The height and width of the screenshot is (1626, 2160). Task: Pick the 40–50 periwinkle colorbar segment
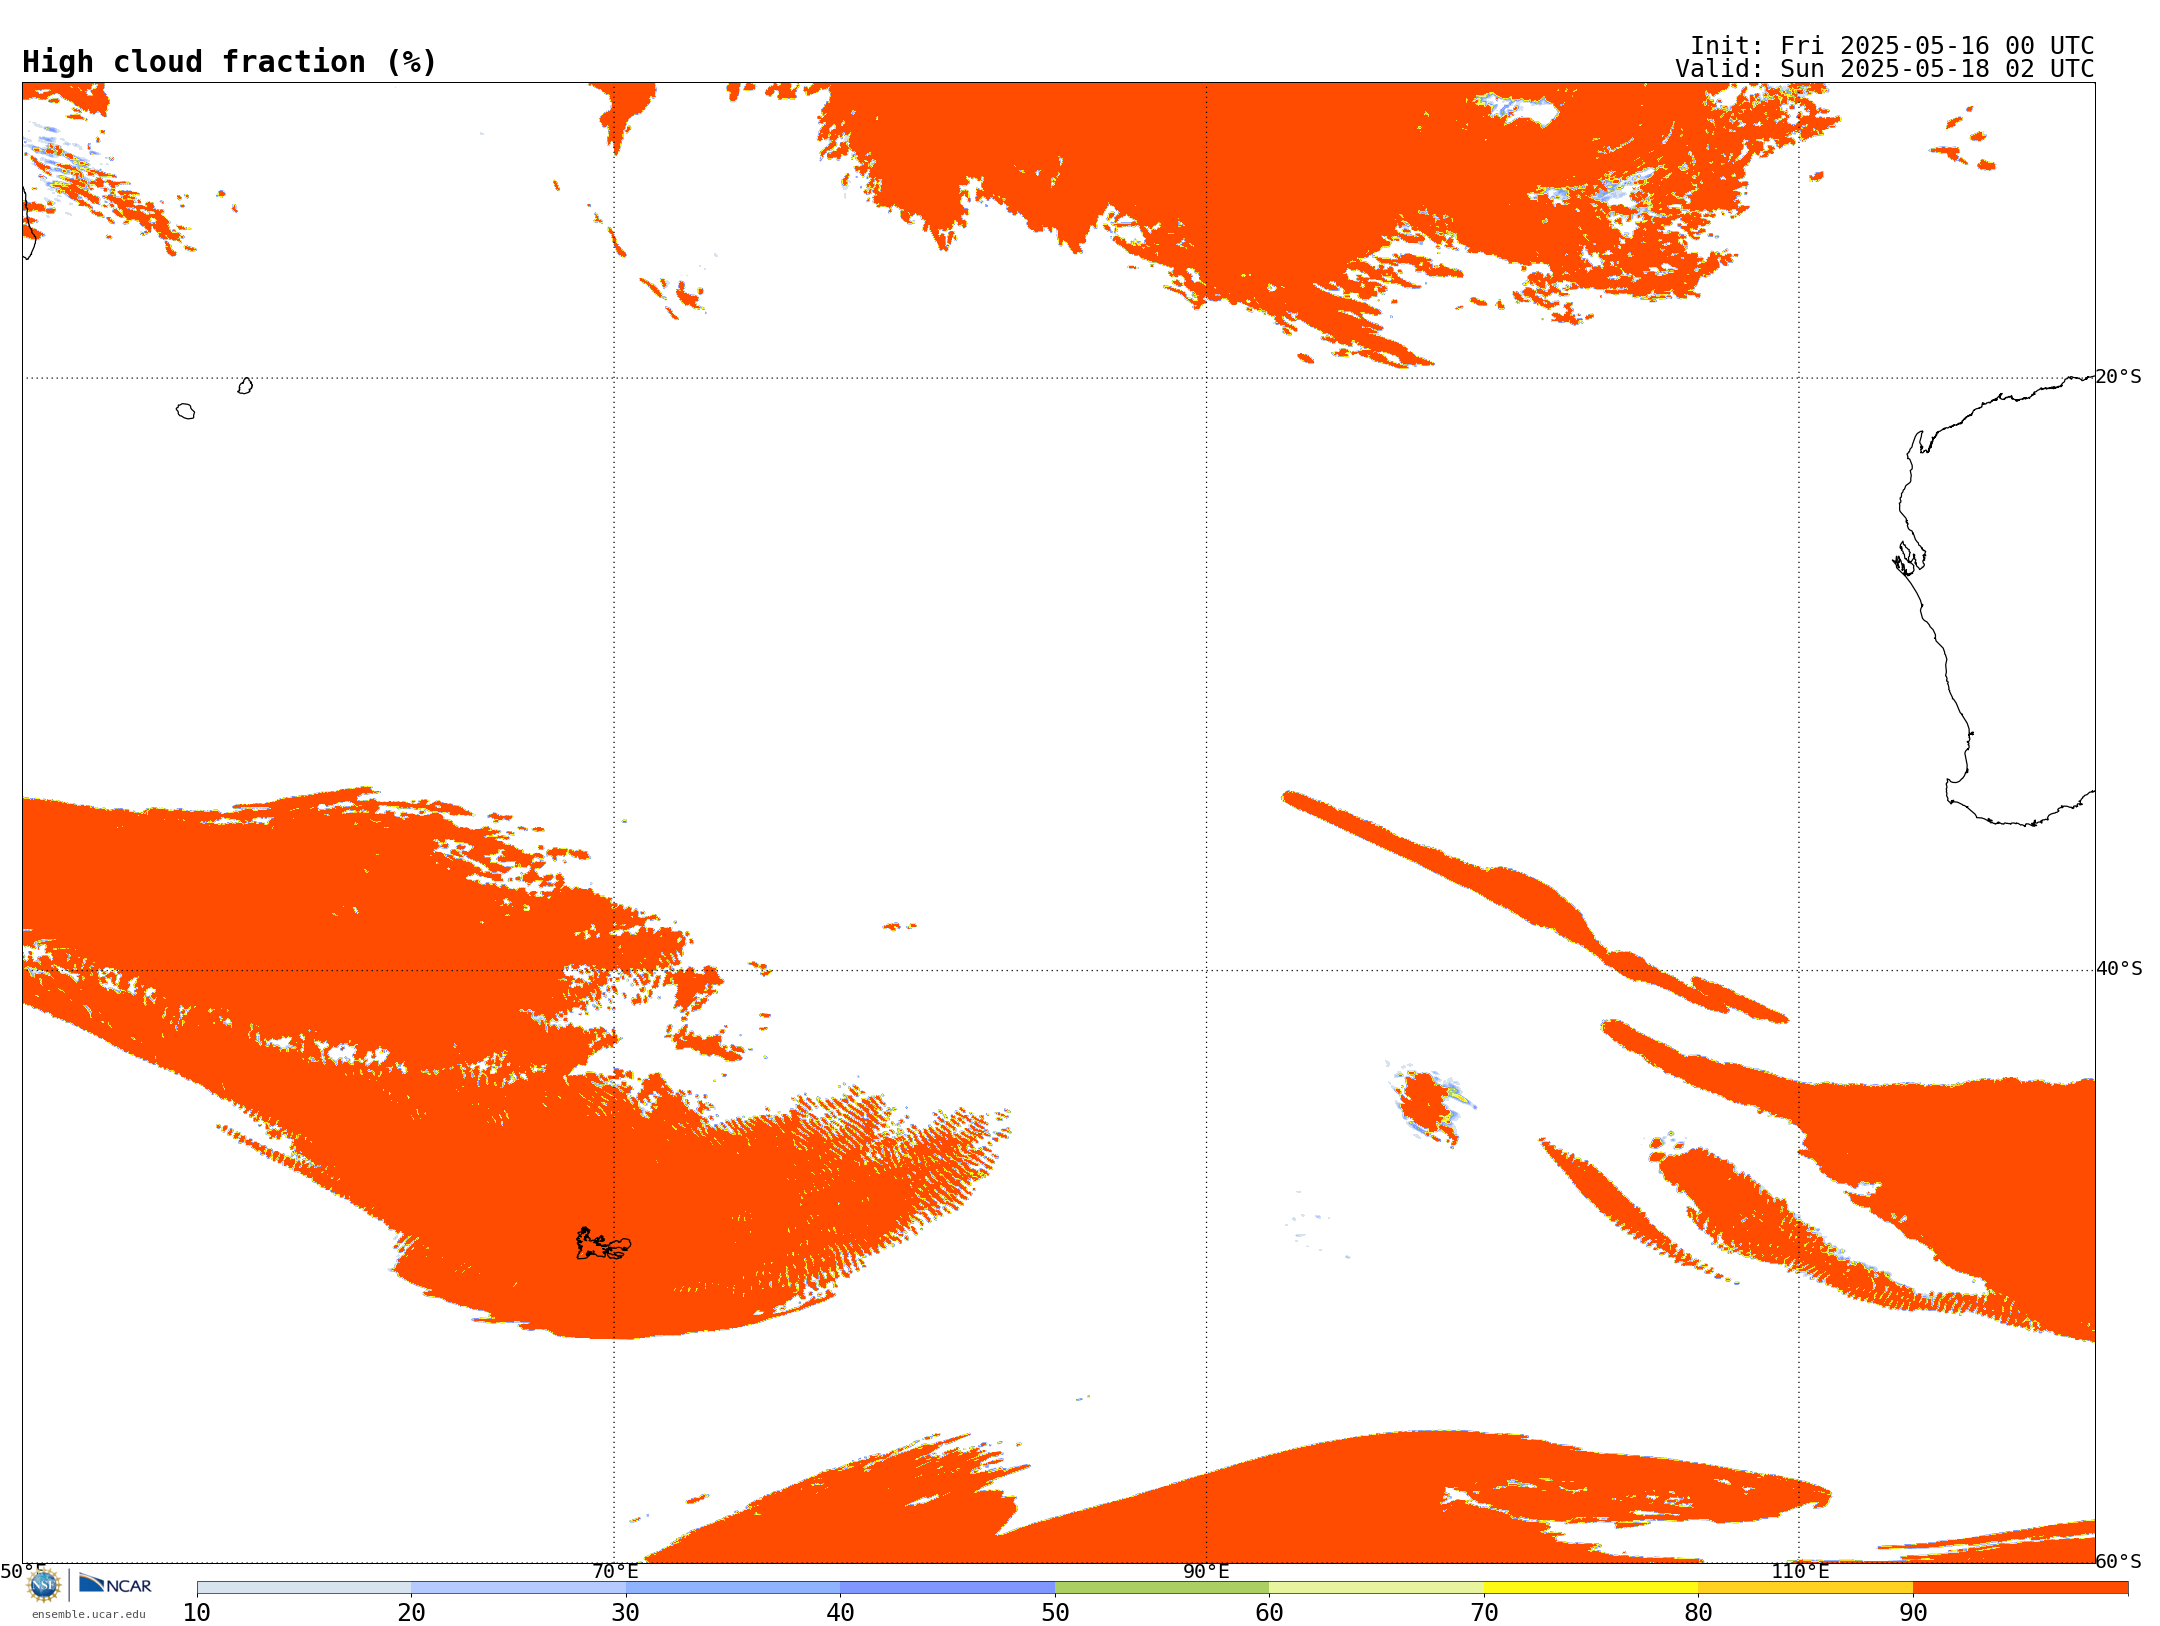point(947,1588)
